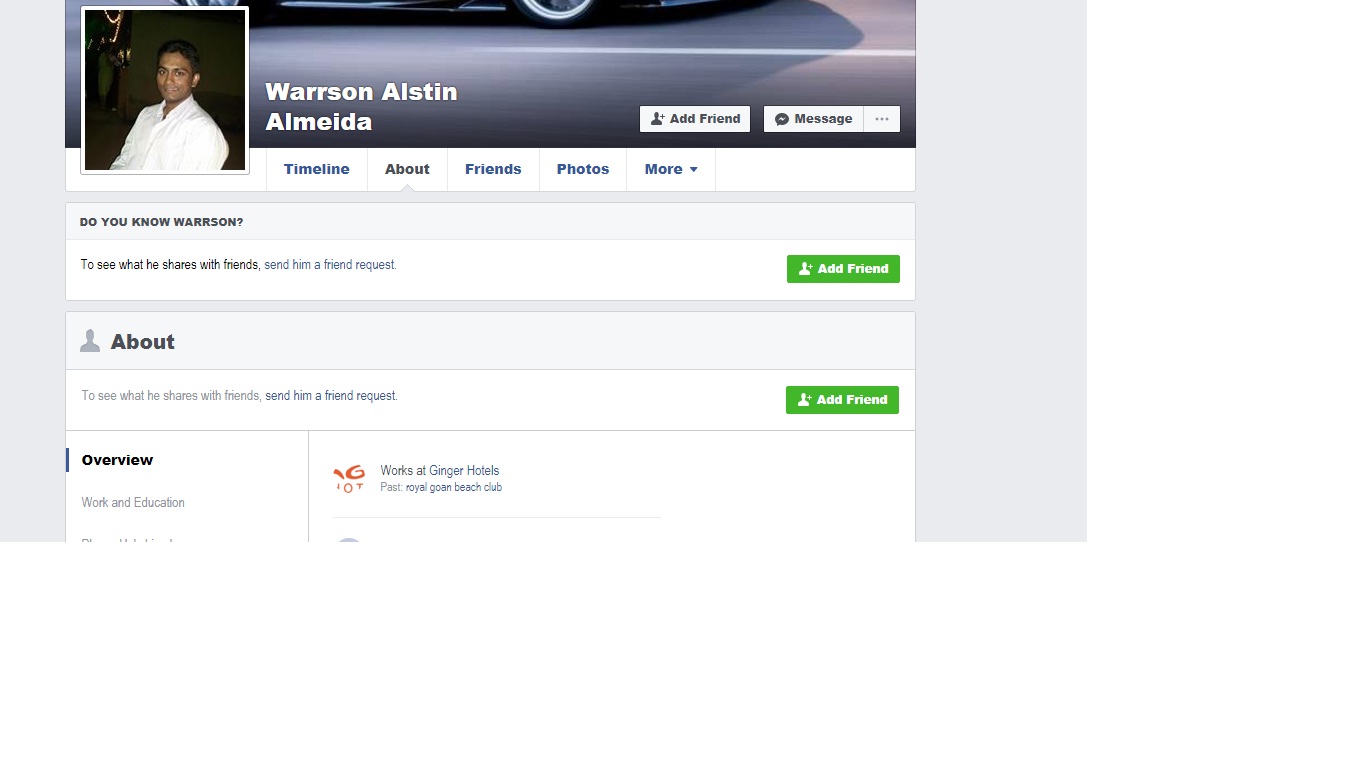The image size is (1352, 776).
Task: Open the Ginger Hotels link
Action: point(464,471)
